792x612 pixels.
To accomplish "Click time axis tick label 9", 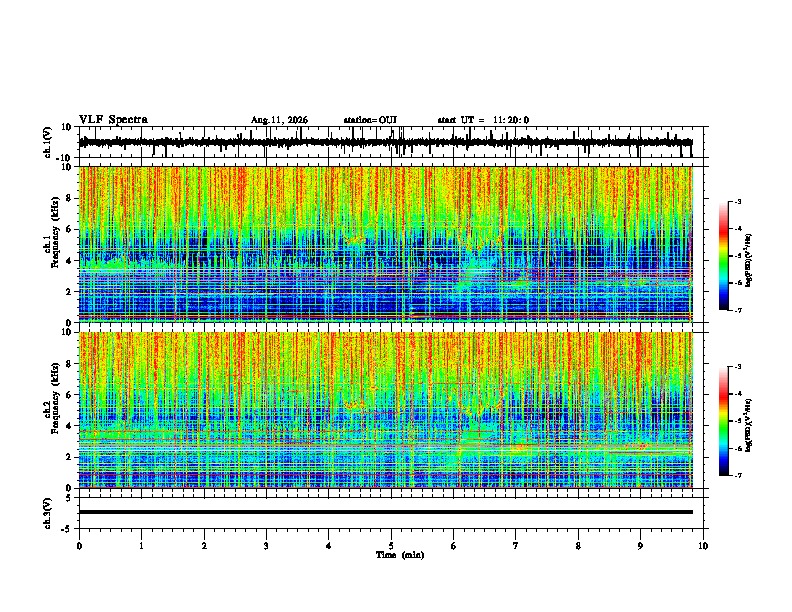I will [x=640, y=546].
